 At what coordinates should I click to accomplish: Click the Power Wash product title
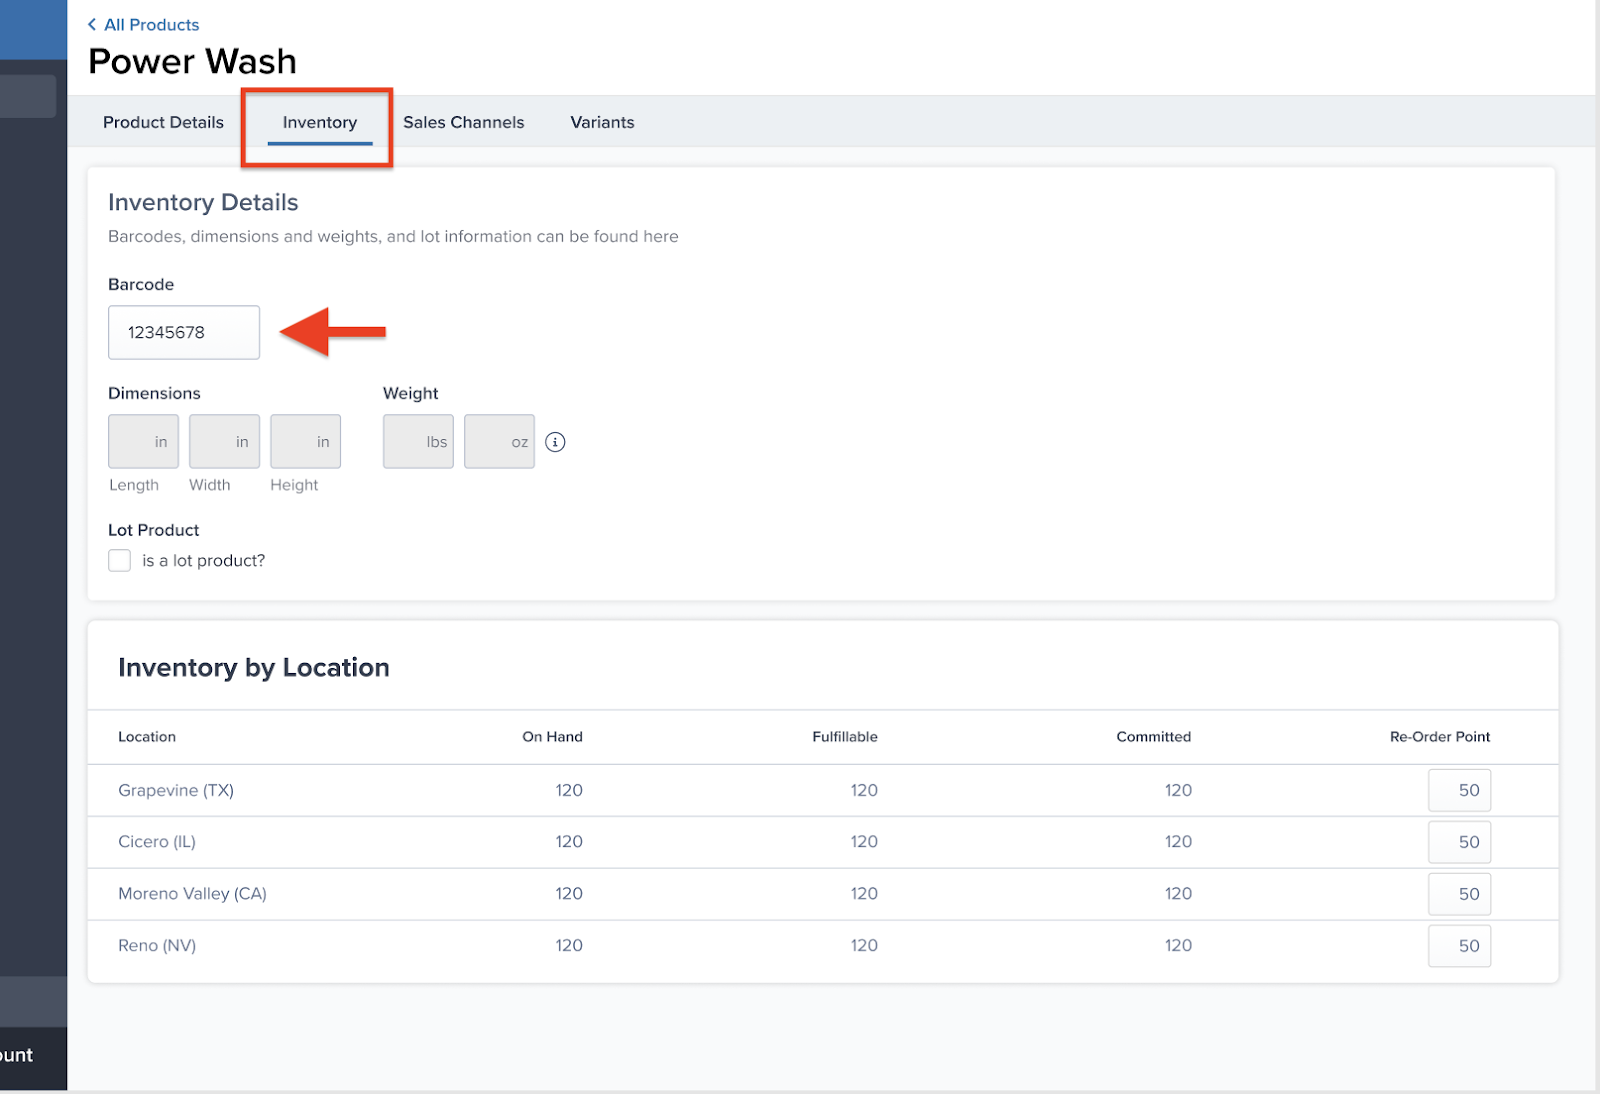click(192, 62)
